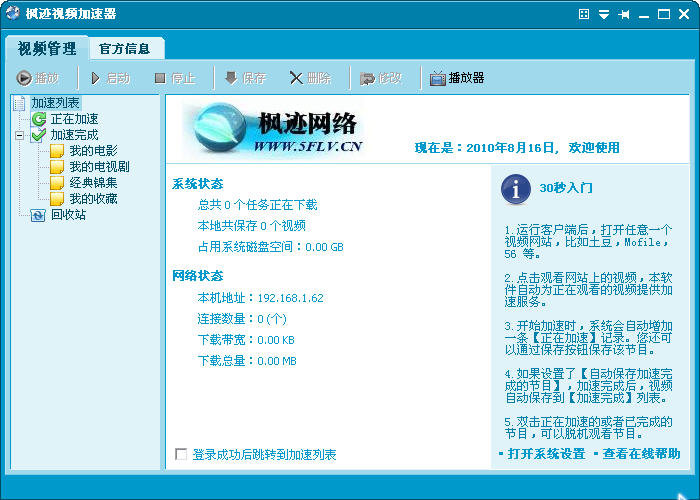Minimize the 枫迹视频加速器 window
The width and height of the screenshot is (700, 500).
point(644,15)
